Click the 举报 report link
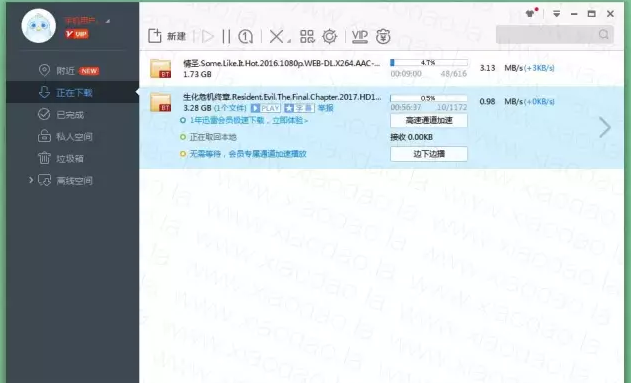 326,108
